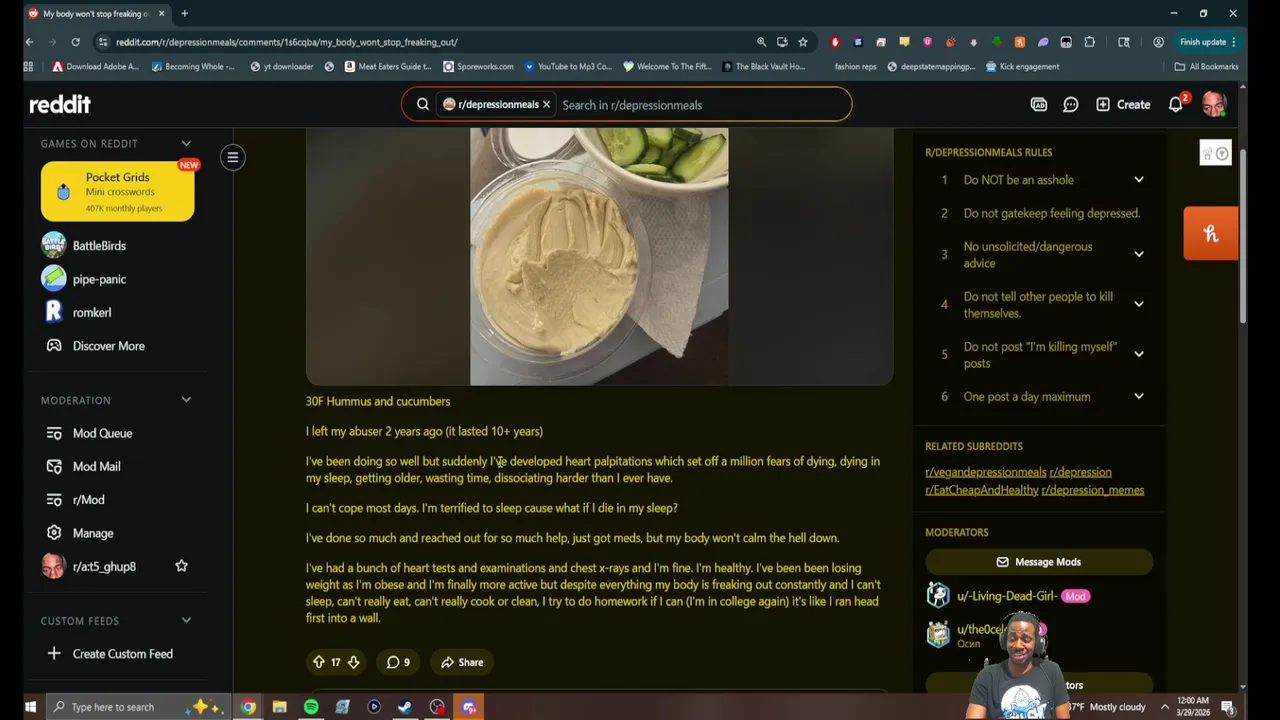Open YouTube to Mp3 bookmark

567,67
